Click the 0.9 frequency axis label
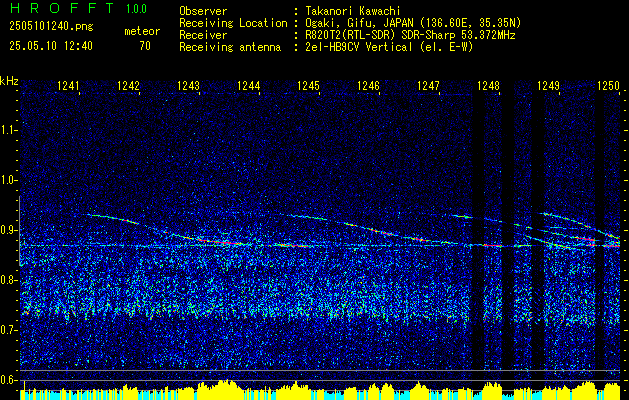The height and width of the screenshot is (400, 629). 9,230
